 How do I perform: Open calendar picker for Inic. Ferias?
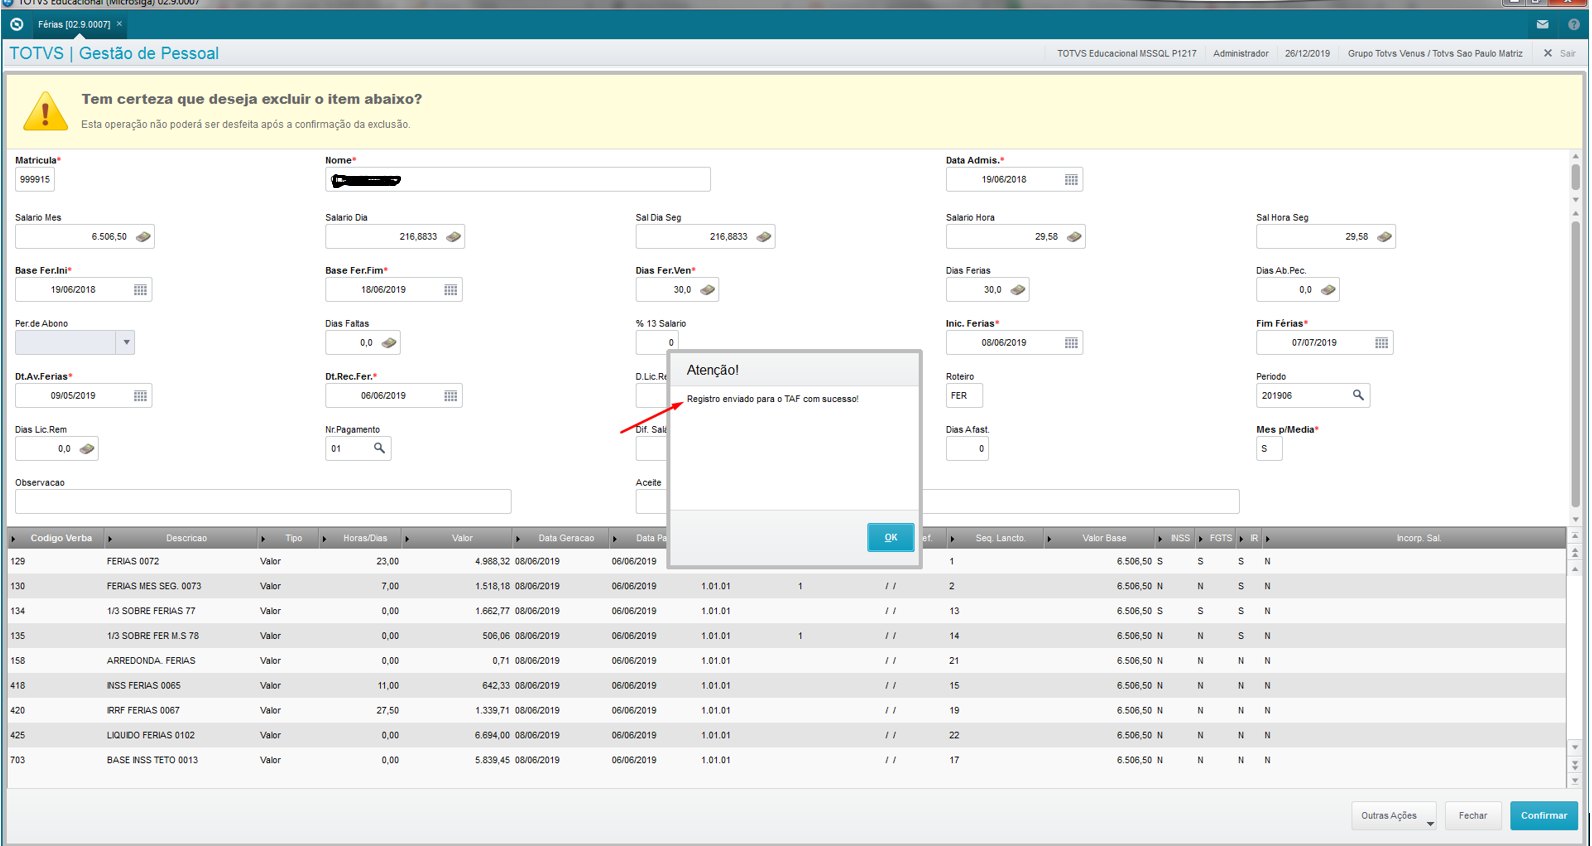1071,343
